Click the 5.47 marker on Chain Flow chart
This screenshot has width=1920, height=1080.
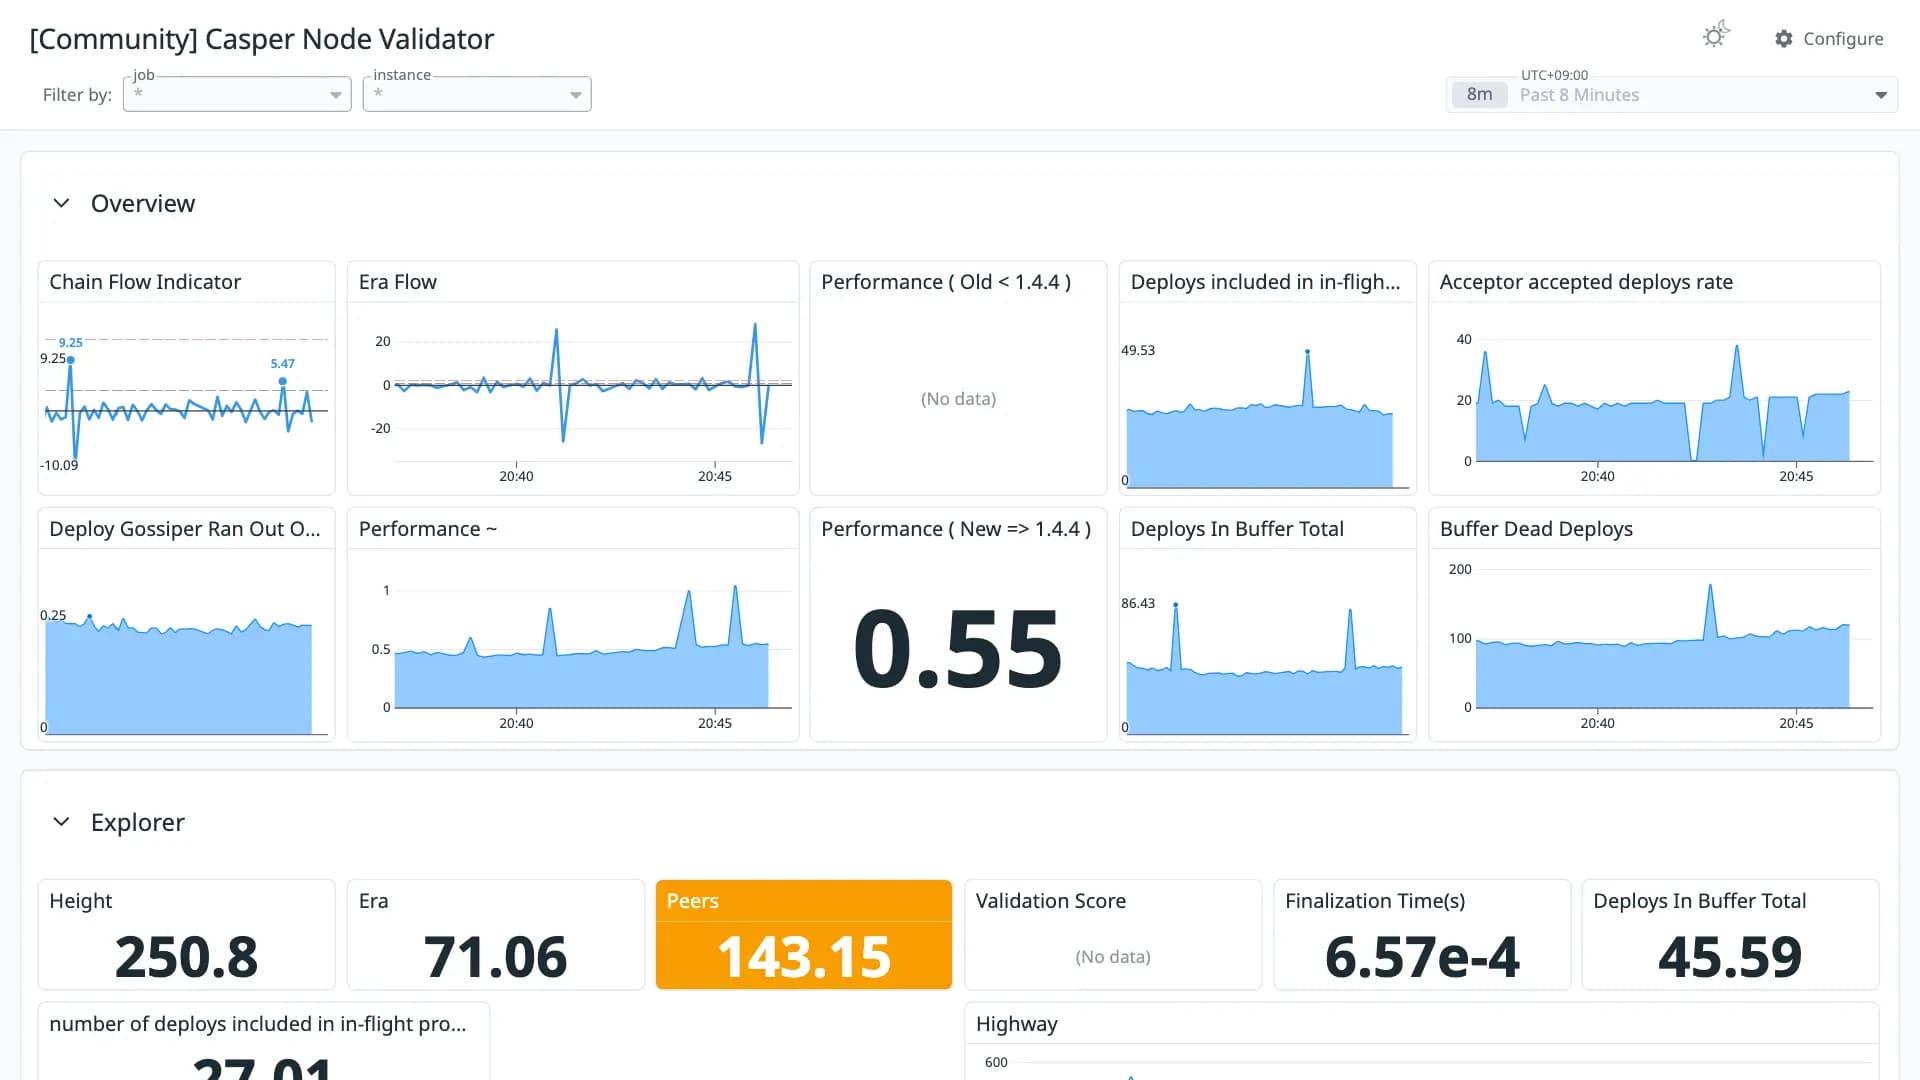tap(283, 381)
